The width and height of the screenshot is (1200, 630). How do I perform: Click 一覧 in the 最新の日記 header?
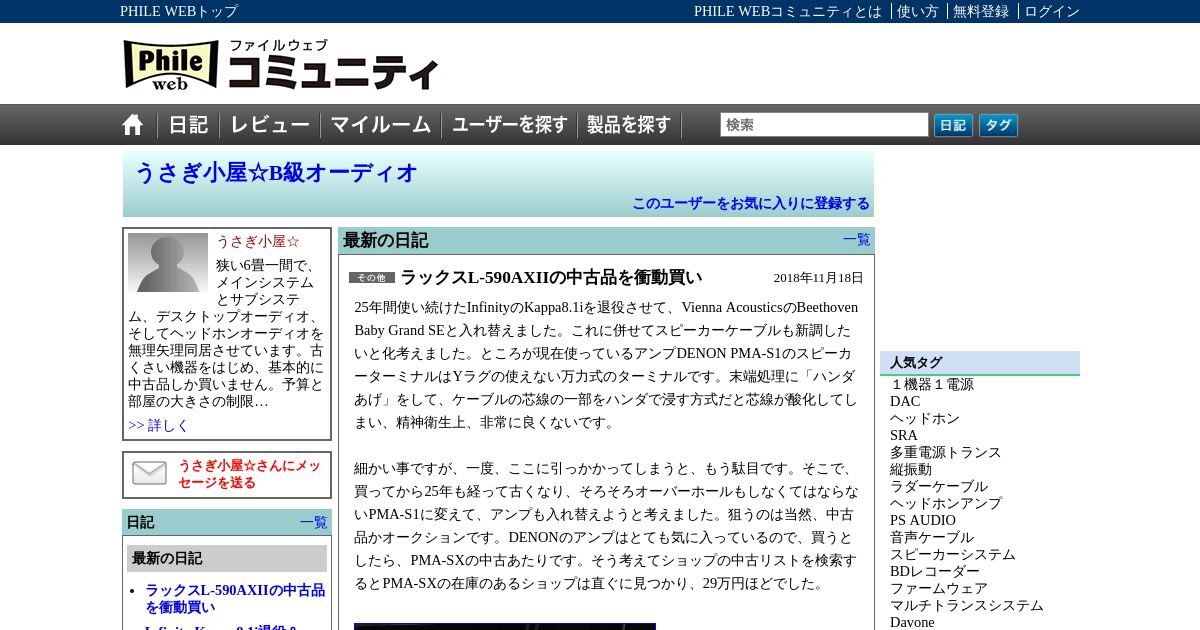[857, 239]
